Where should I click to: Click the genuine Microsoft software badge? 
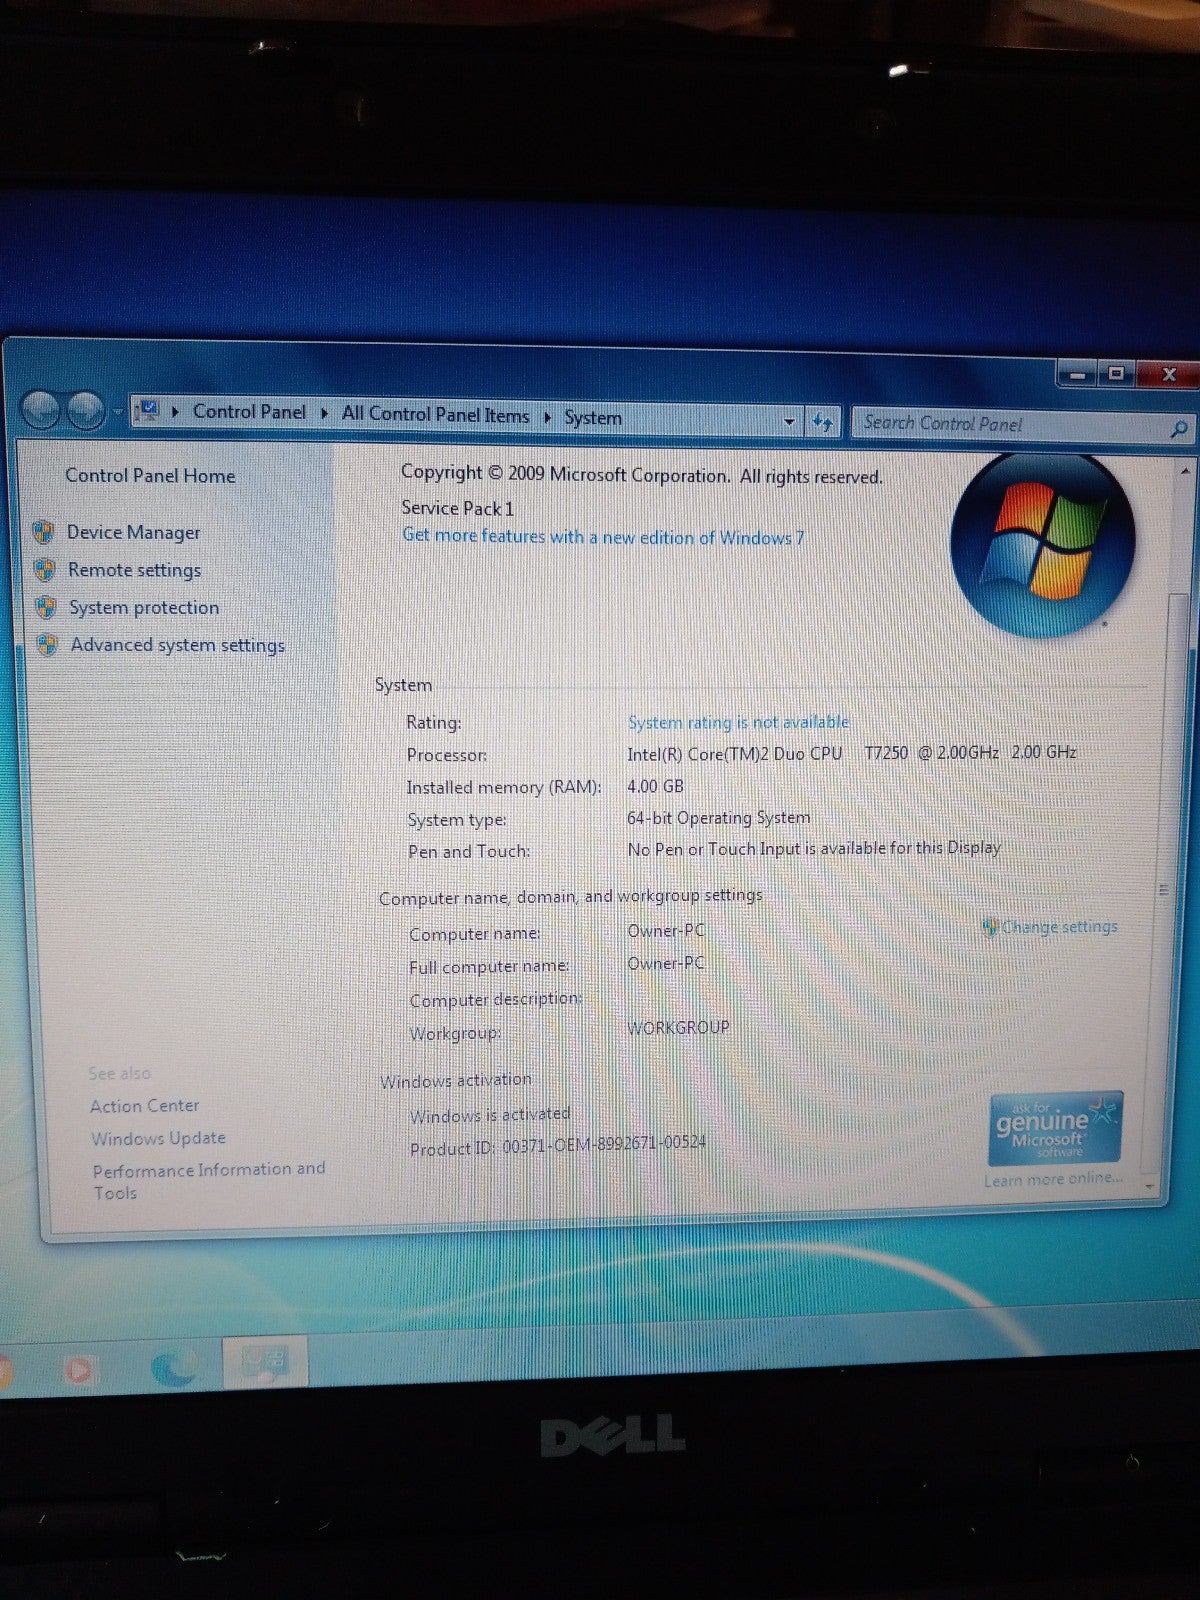[1054, 1129]
